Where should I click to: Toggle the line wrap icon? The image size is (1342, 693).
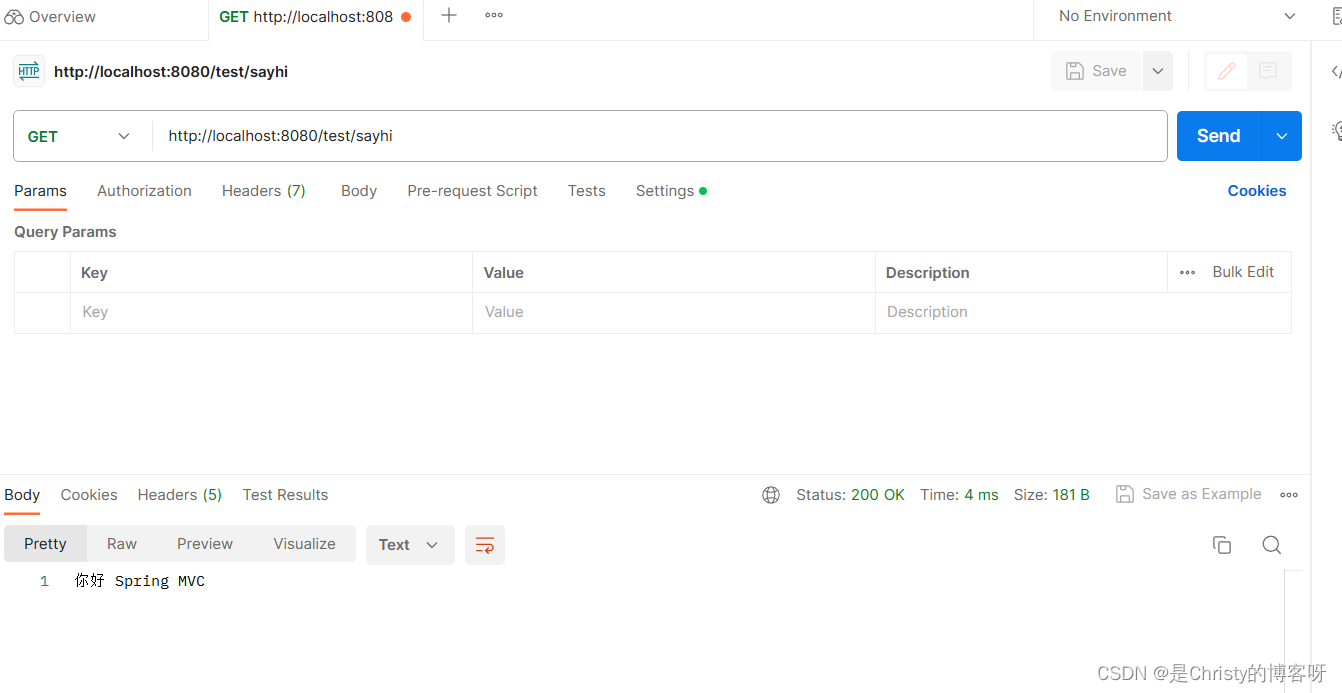485,545
